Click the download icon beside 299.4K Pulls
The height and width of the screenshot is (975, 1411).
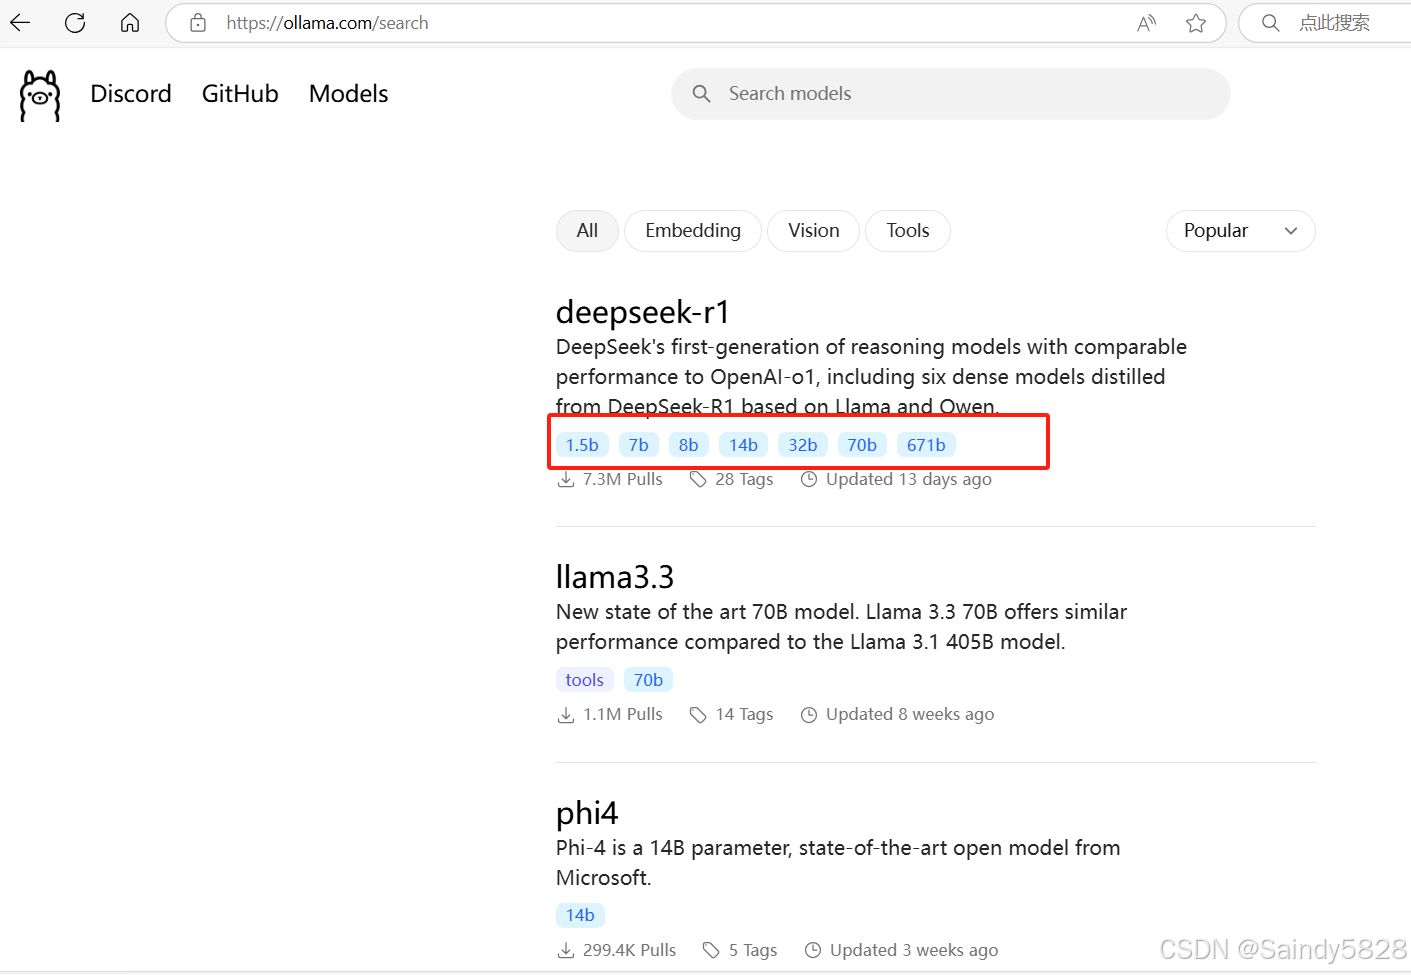(x=566, y=950)
